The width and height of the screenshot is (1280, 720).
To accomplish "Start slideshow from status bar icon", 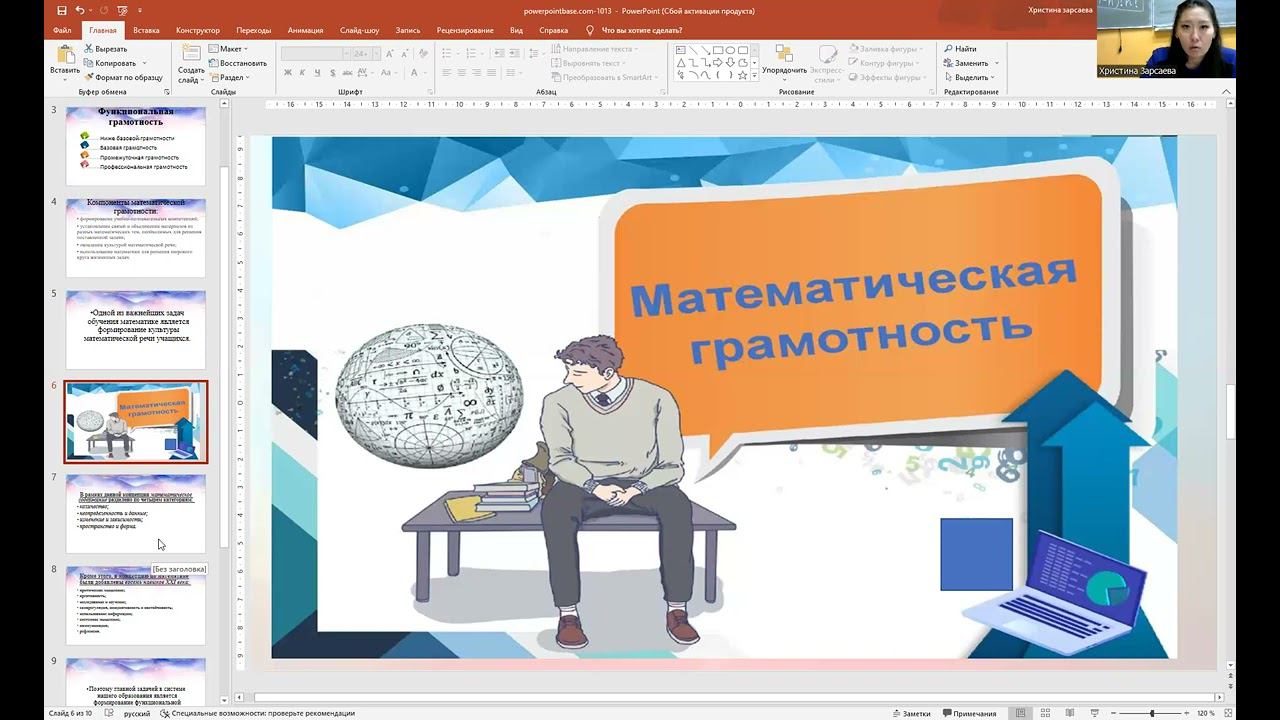I will pos(1095,713).
